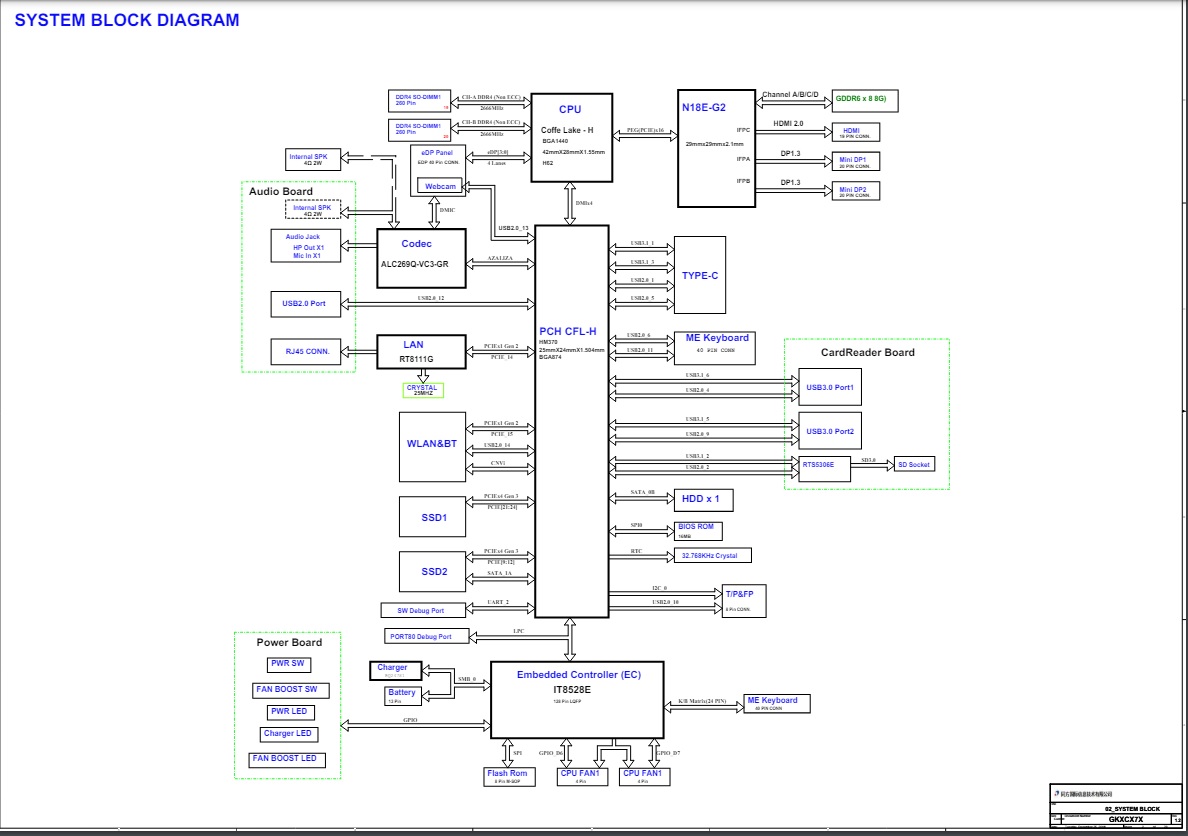Click the SD Socket box

[914, 465]
